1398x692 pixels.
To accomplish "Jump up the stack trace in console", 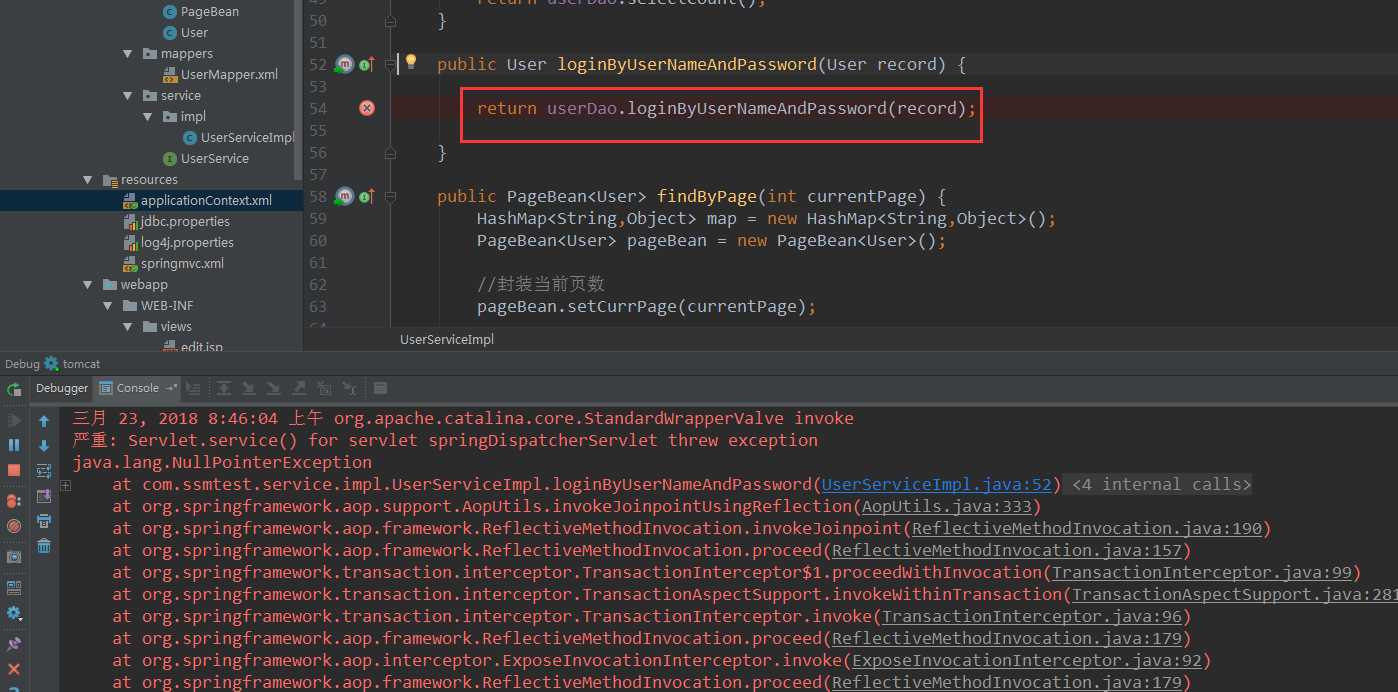I will coord(44,421).
